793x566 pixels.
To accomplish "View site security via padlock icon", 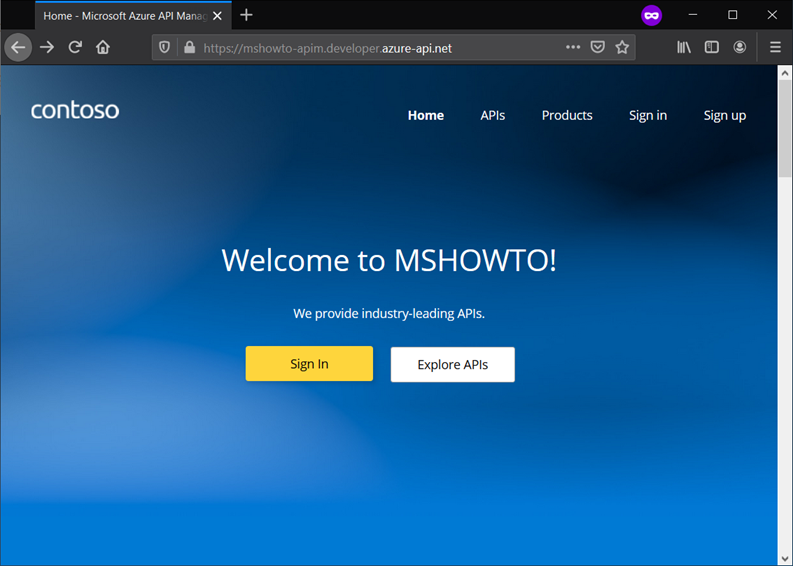I will (x=190, y=48).
